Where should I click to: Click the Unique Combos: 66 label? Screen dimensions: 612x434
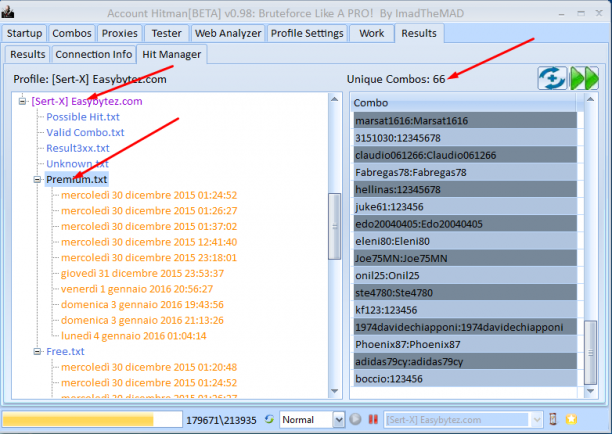pyautogui.click(x=396, y=79)
